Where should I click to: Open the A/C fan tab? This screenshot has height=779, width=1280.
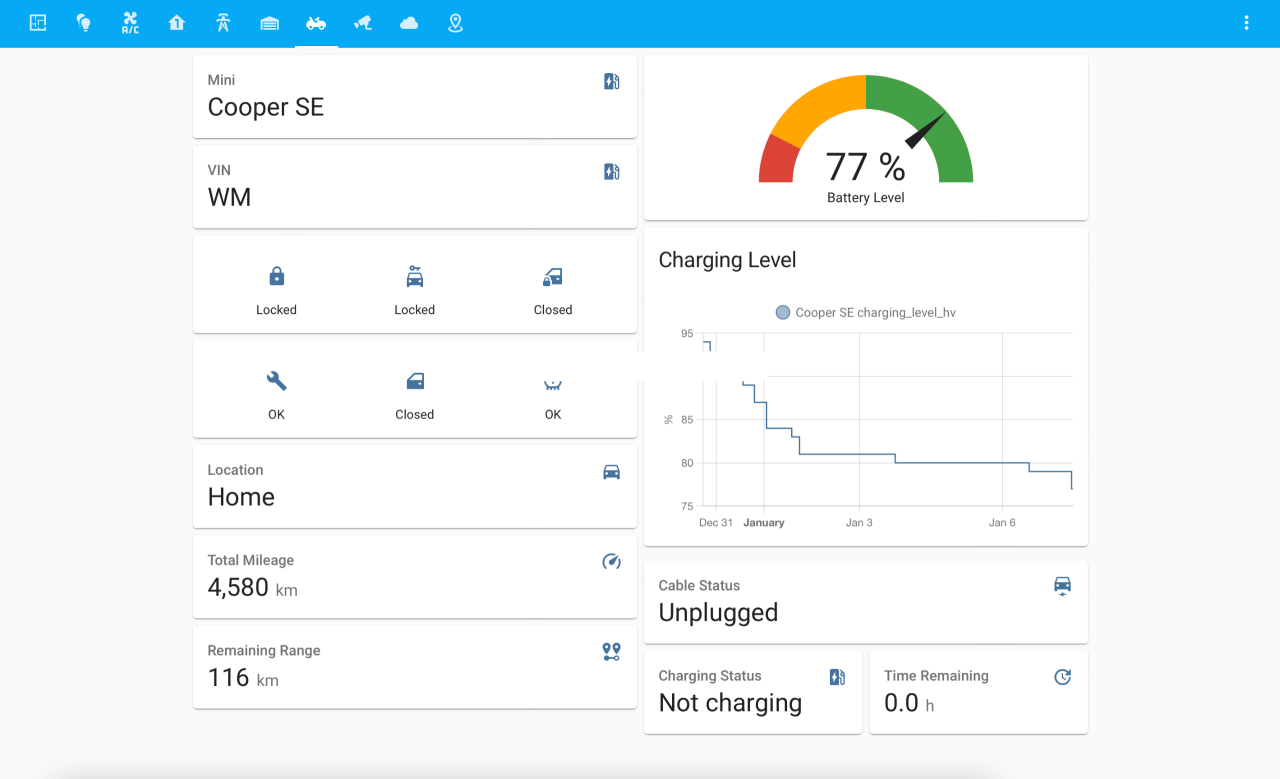click(130, 23)
